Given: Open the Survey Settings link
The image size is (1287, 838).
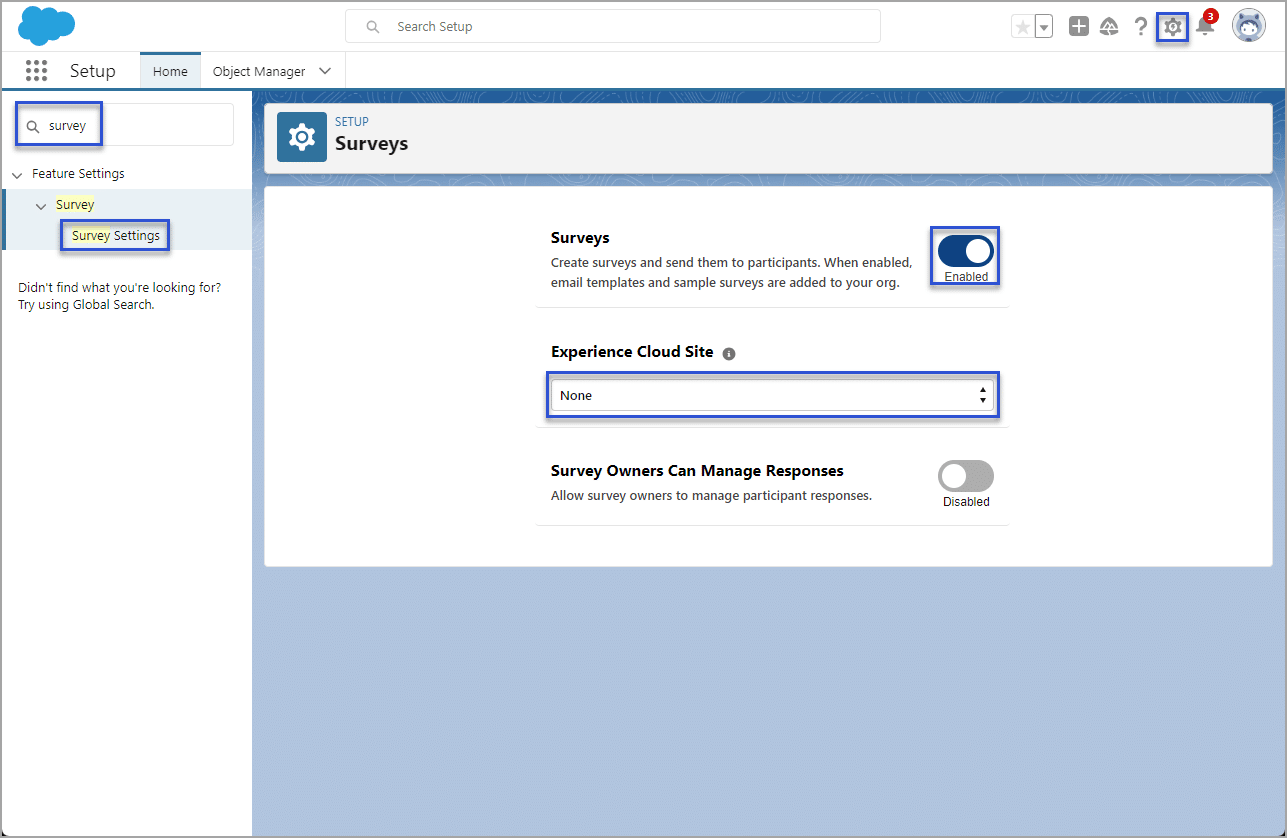Looking at the screenshot, I should 116,236.
